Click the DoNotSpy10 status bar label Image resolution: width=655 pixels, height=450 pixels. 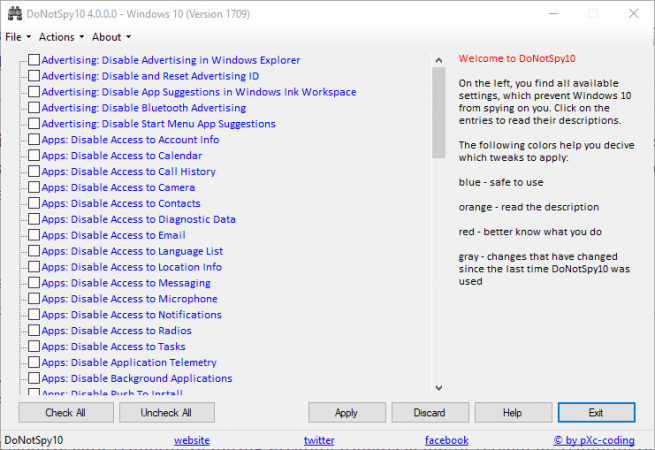pyautogui.click(x=34, y=440)
